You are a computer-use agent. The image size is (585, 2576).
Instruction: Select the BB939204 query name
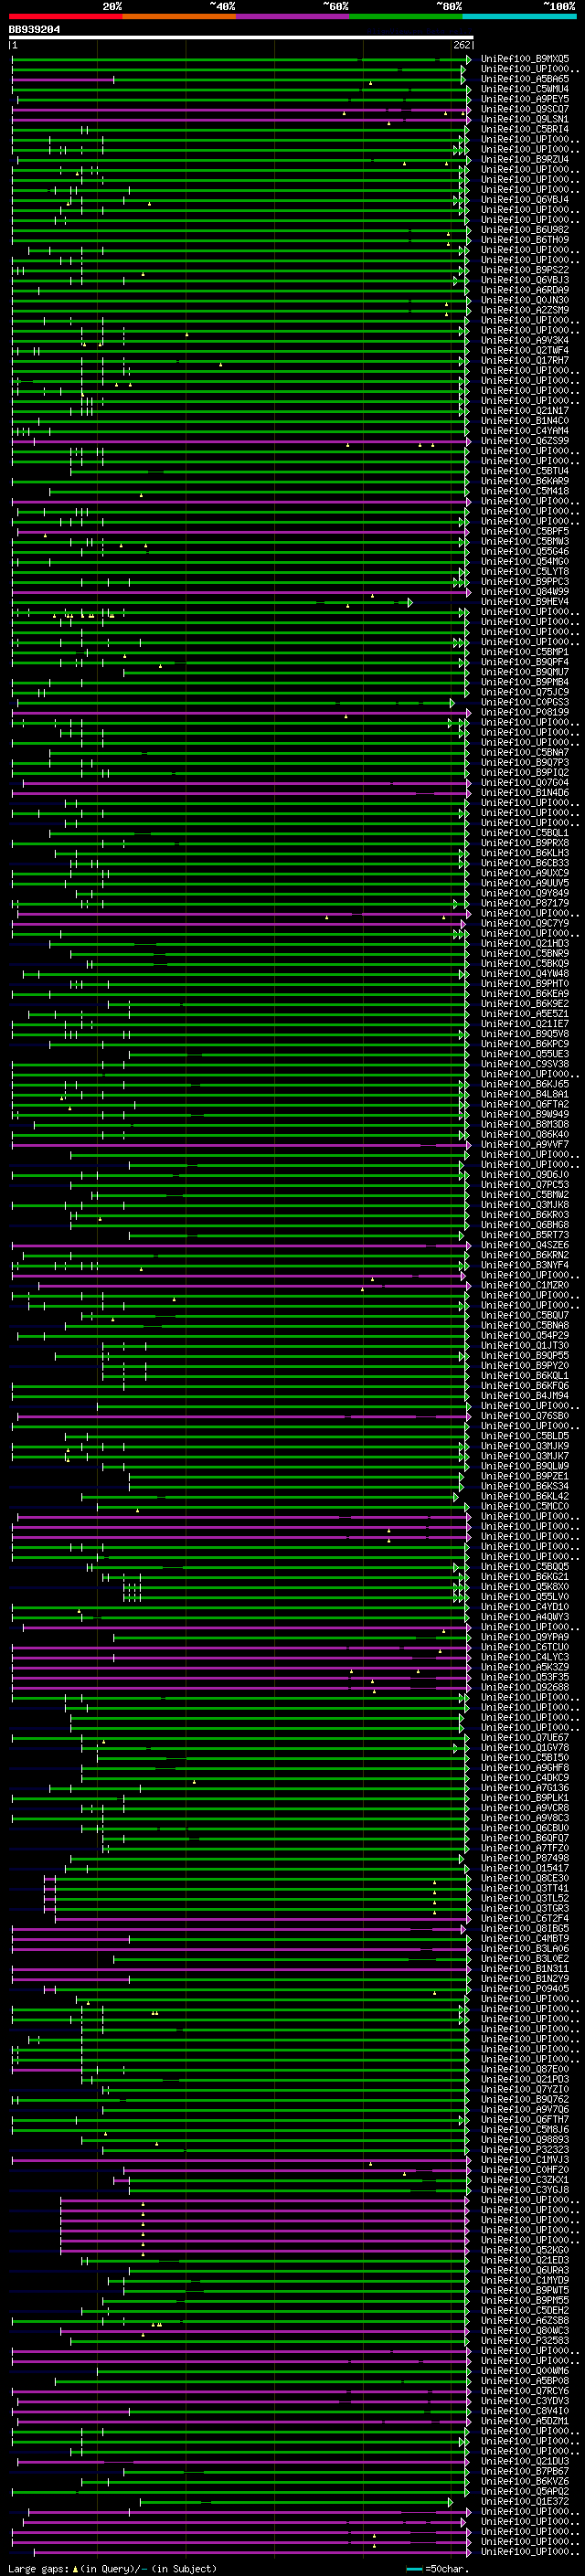[x=34, y=29]
